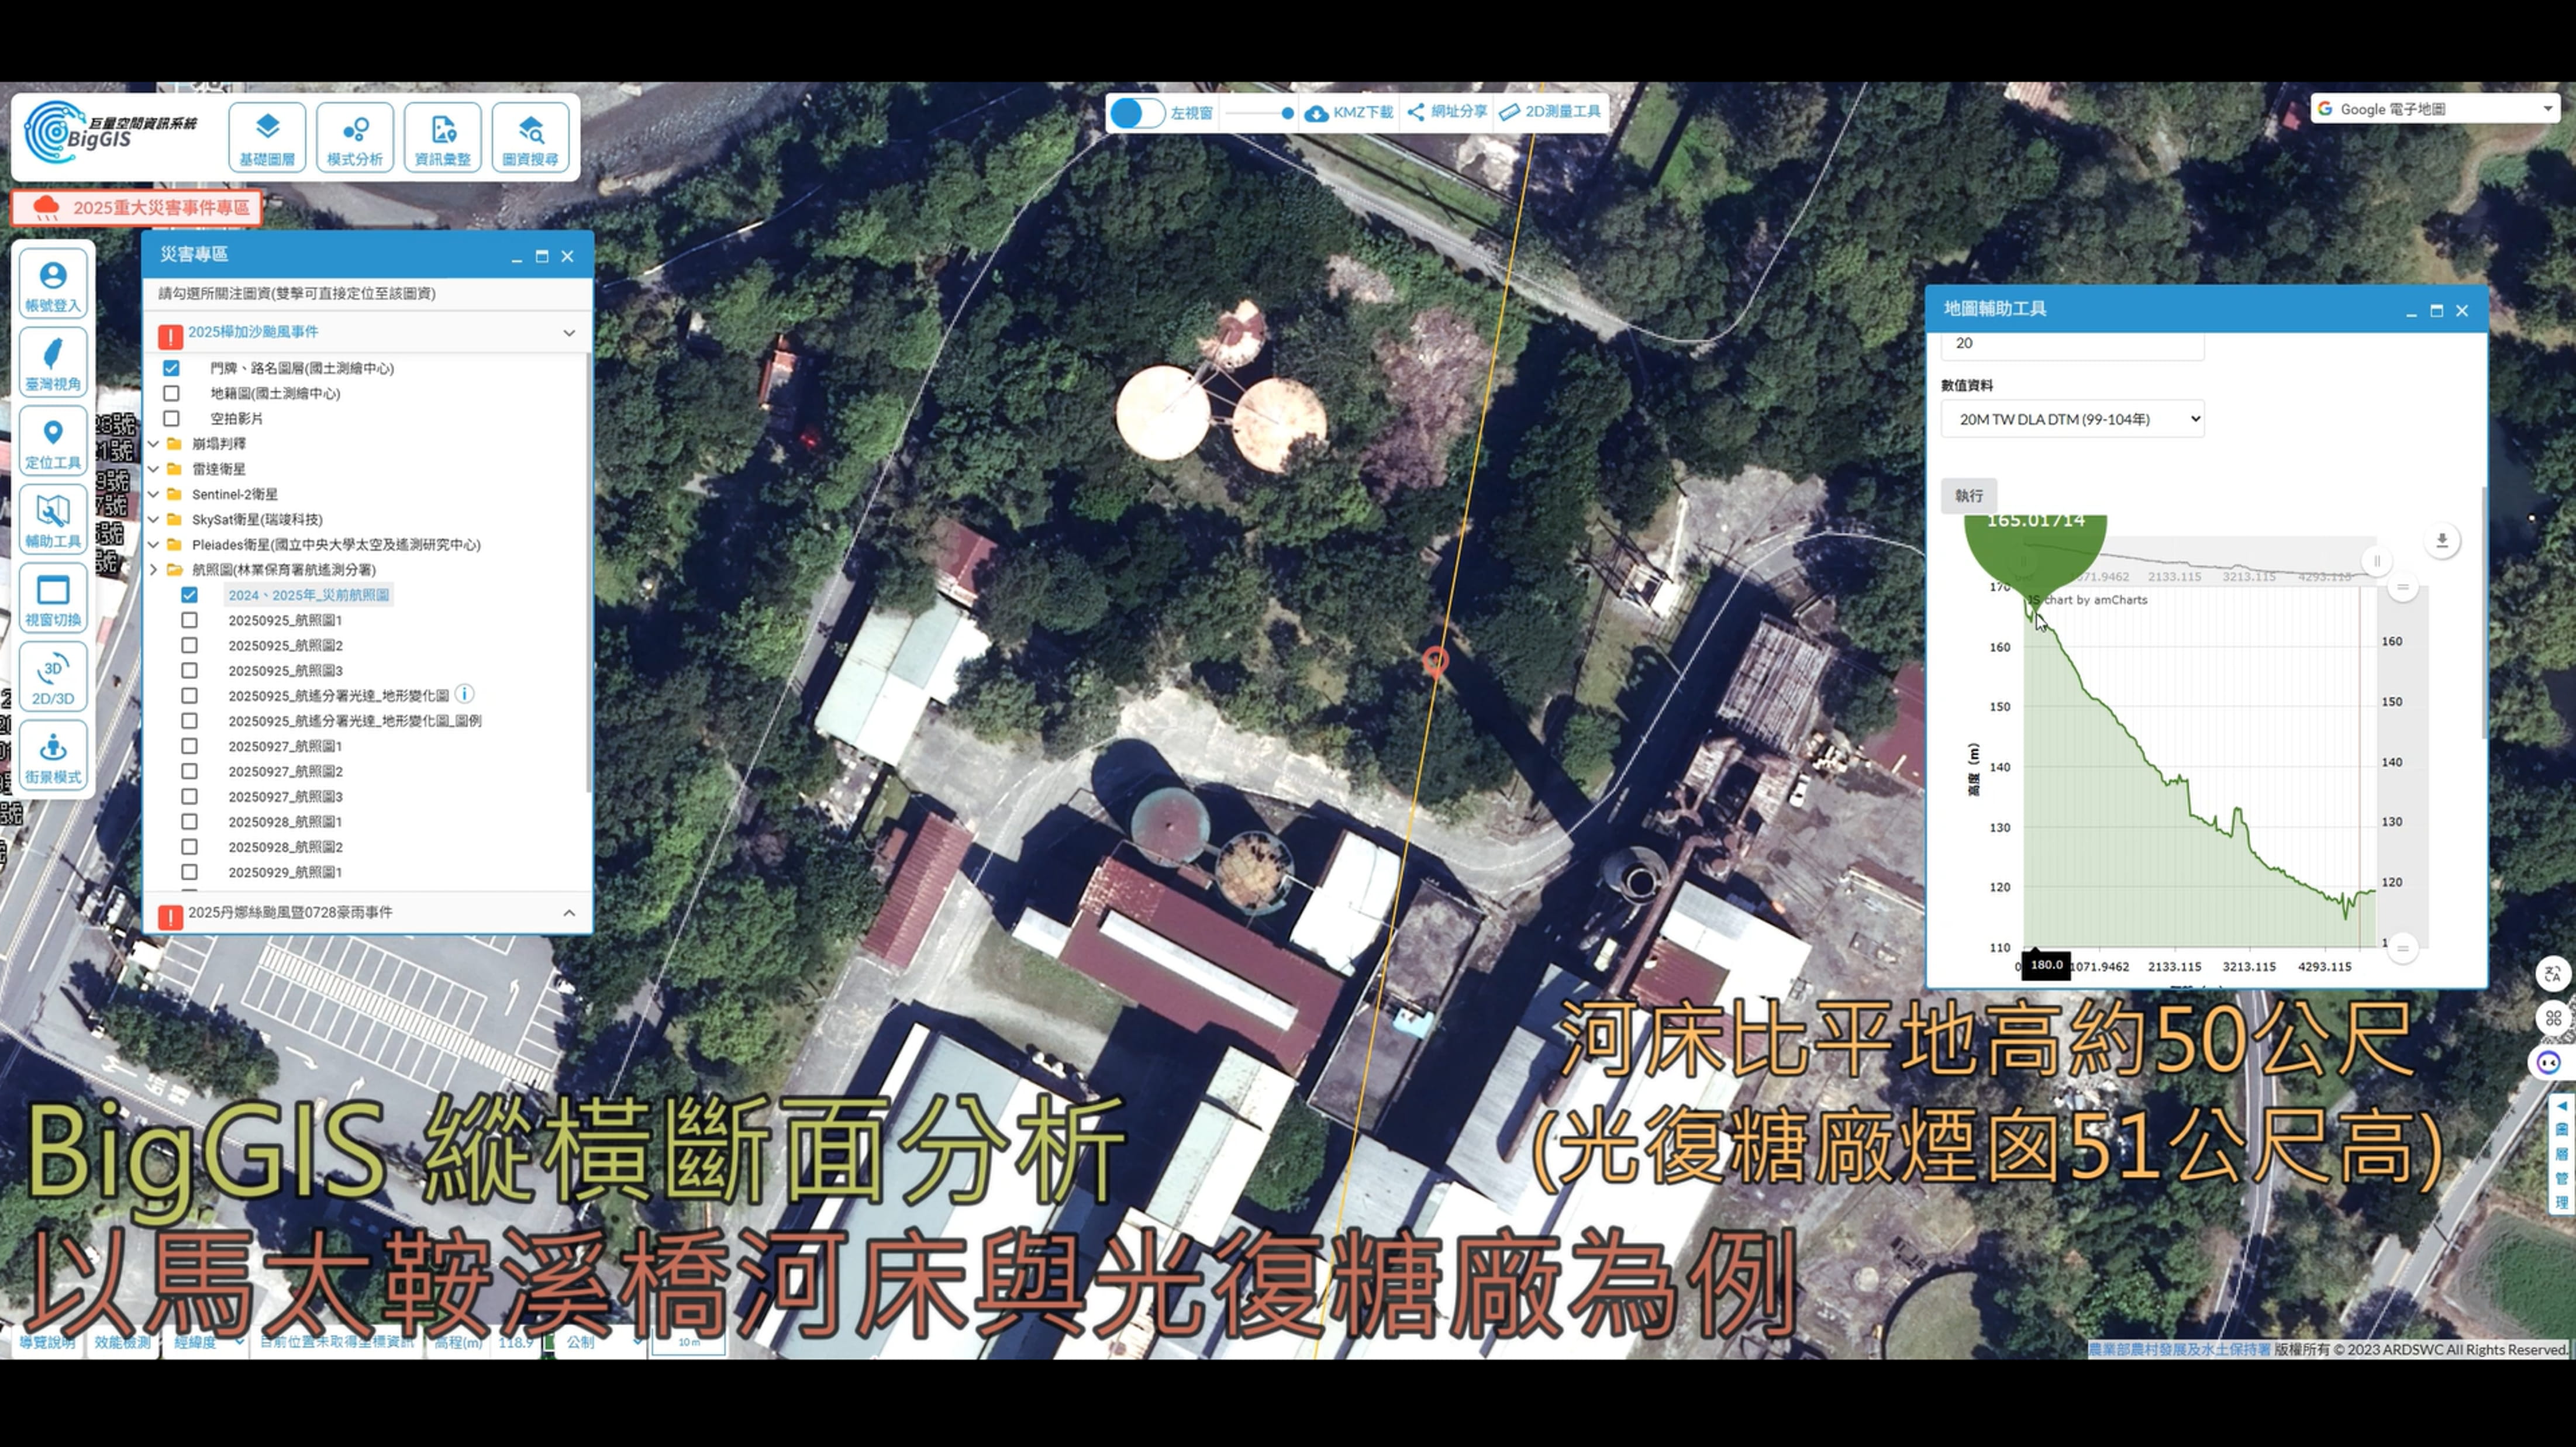
Task: Switch to 2D/3D view mode
Action: click(x=53, y=677)
